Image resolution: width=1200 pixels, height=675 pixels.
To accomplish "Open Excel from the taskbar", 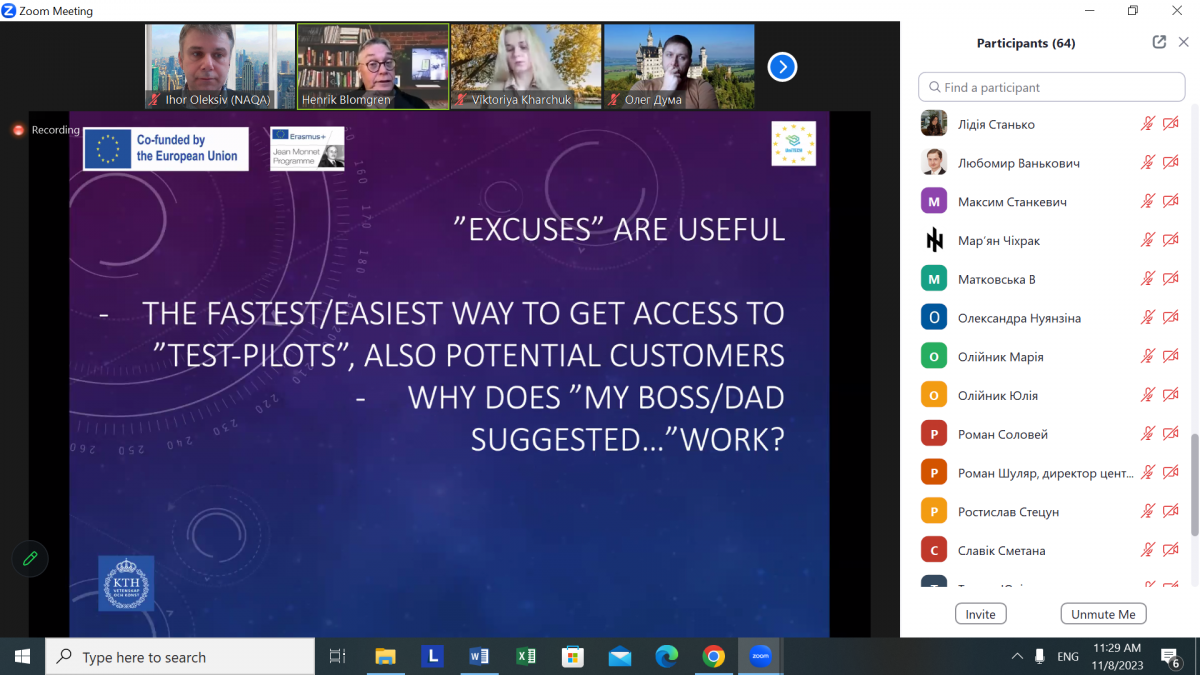I will pyautogui.click(x=525, y=657).
